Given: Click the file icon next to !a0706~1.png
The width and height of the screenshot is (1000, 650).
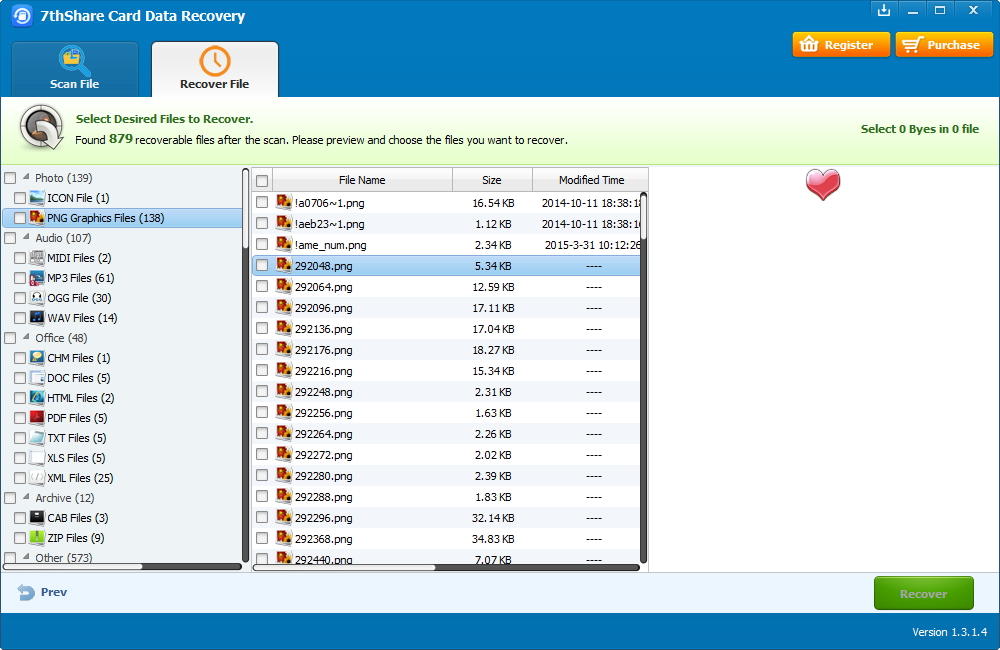Looking at the screenshot, I should 284,202.
